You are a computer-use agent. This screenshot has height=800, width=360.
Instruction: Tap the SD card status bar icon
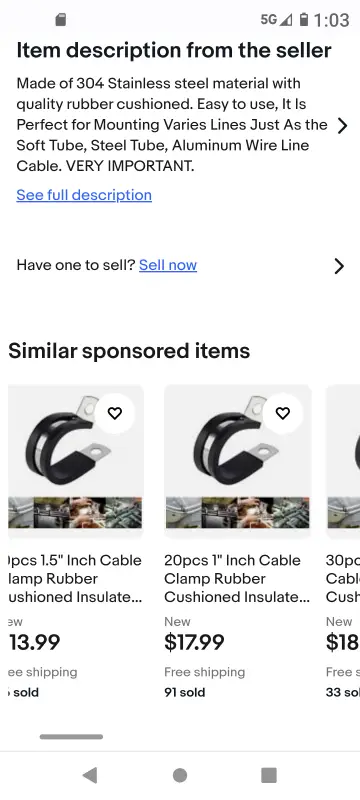[61, 20]
